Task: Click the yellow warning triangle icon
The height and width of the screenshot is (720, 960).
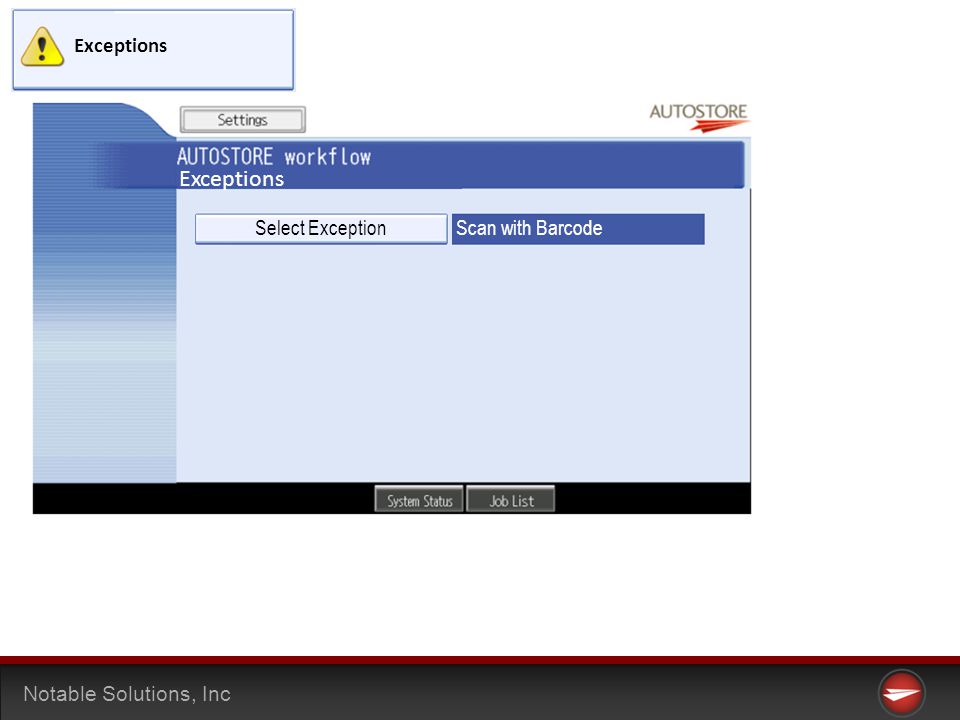Action: [x=42, y=47]
